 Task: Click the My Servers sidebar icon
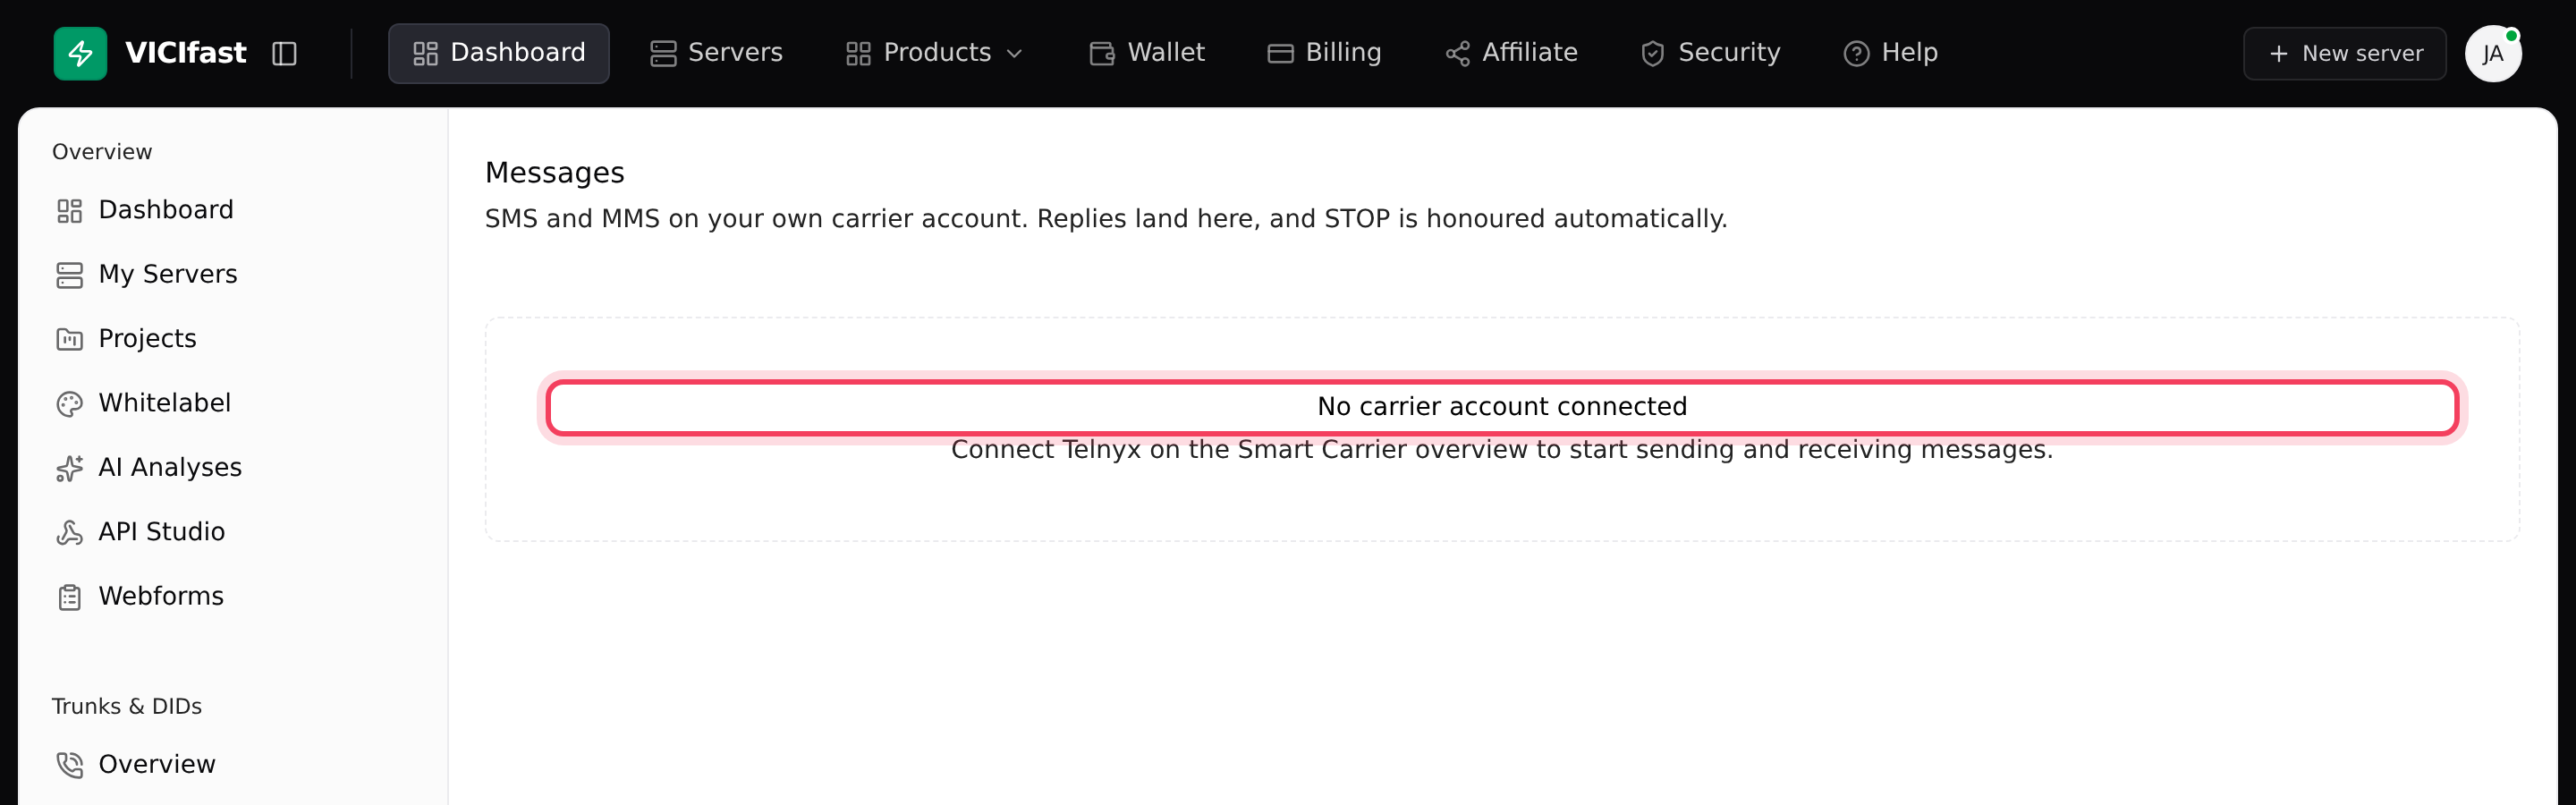click(x=69, y=275)
